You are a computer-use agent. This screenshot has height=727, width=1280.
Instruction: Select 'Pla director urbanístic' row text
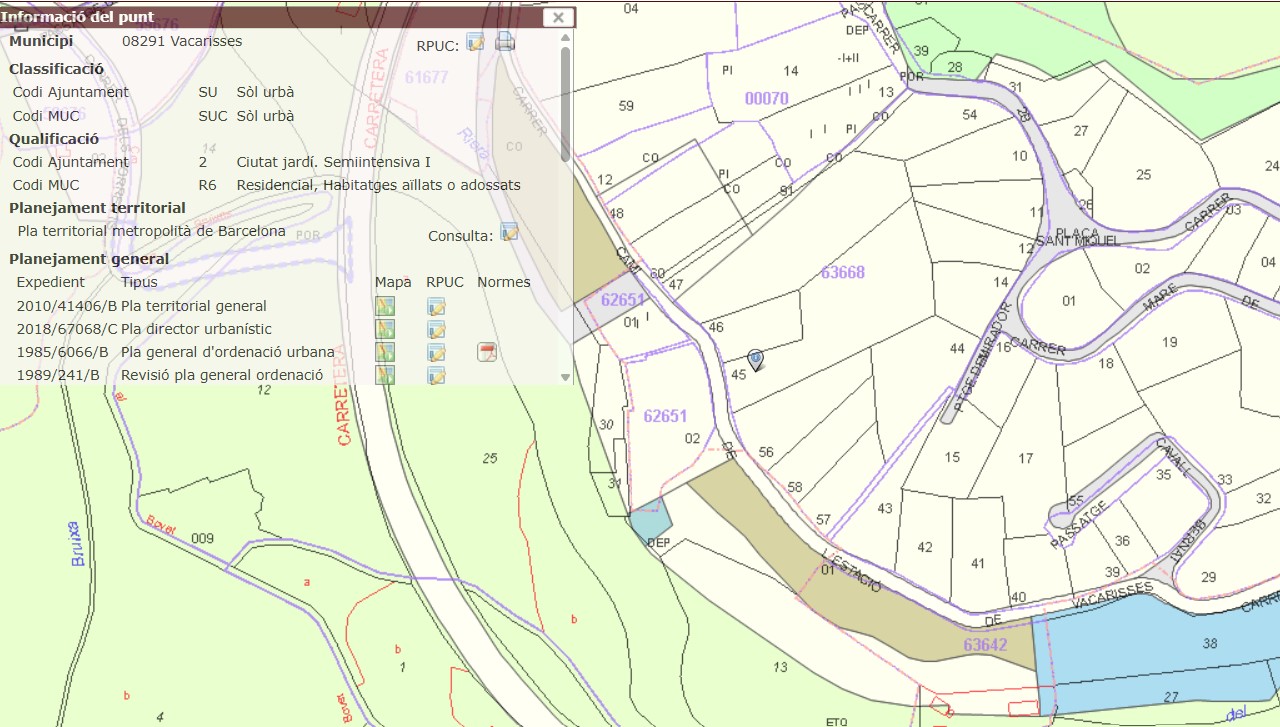tap(196, 329)
